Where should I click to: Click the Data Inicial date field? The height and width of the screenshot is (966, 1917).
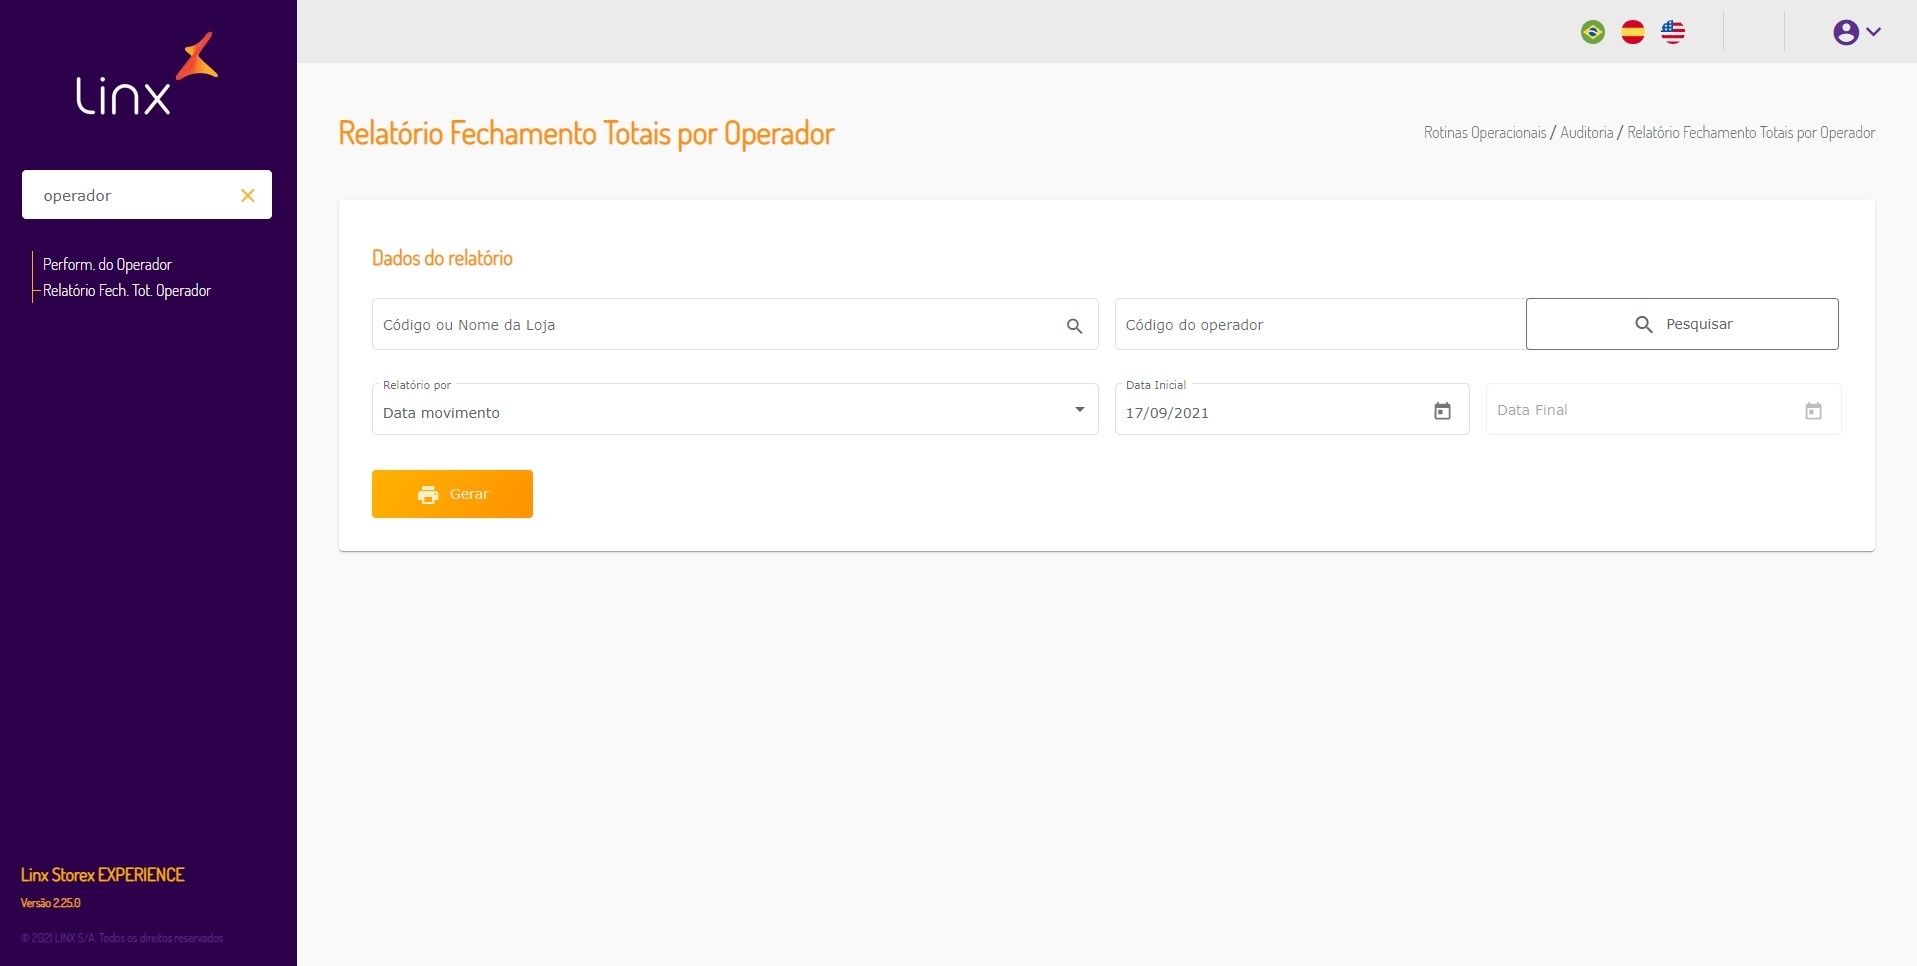click(1270, 412)
